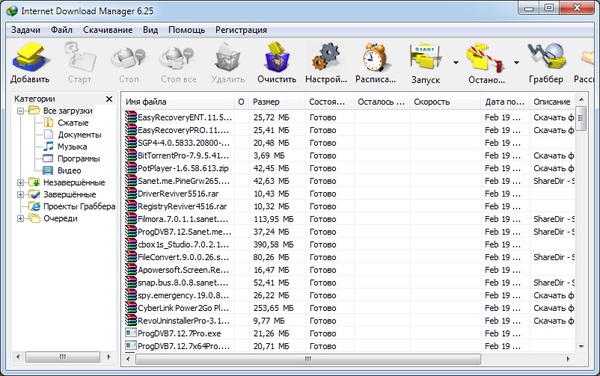Click the Стоп все toolbar icon

coord(178,57)
